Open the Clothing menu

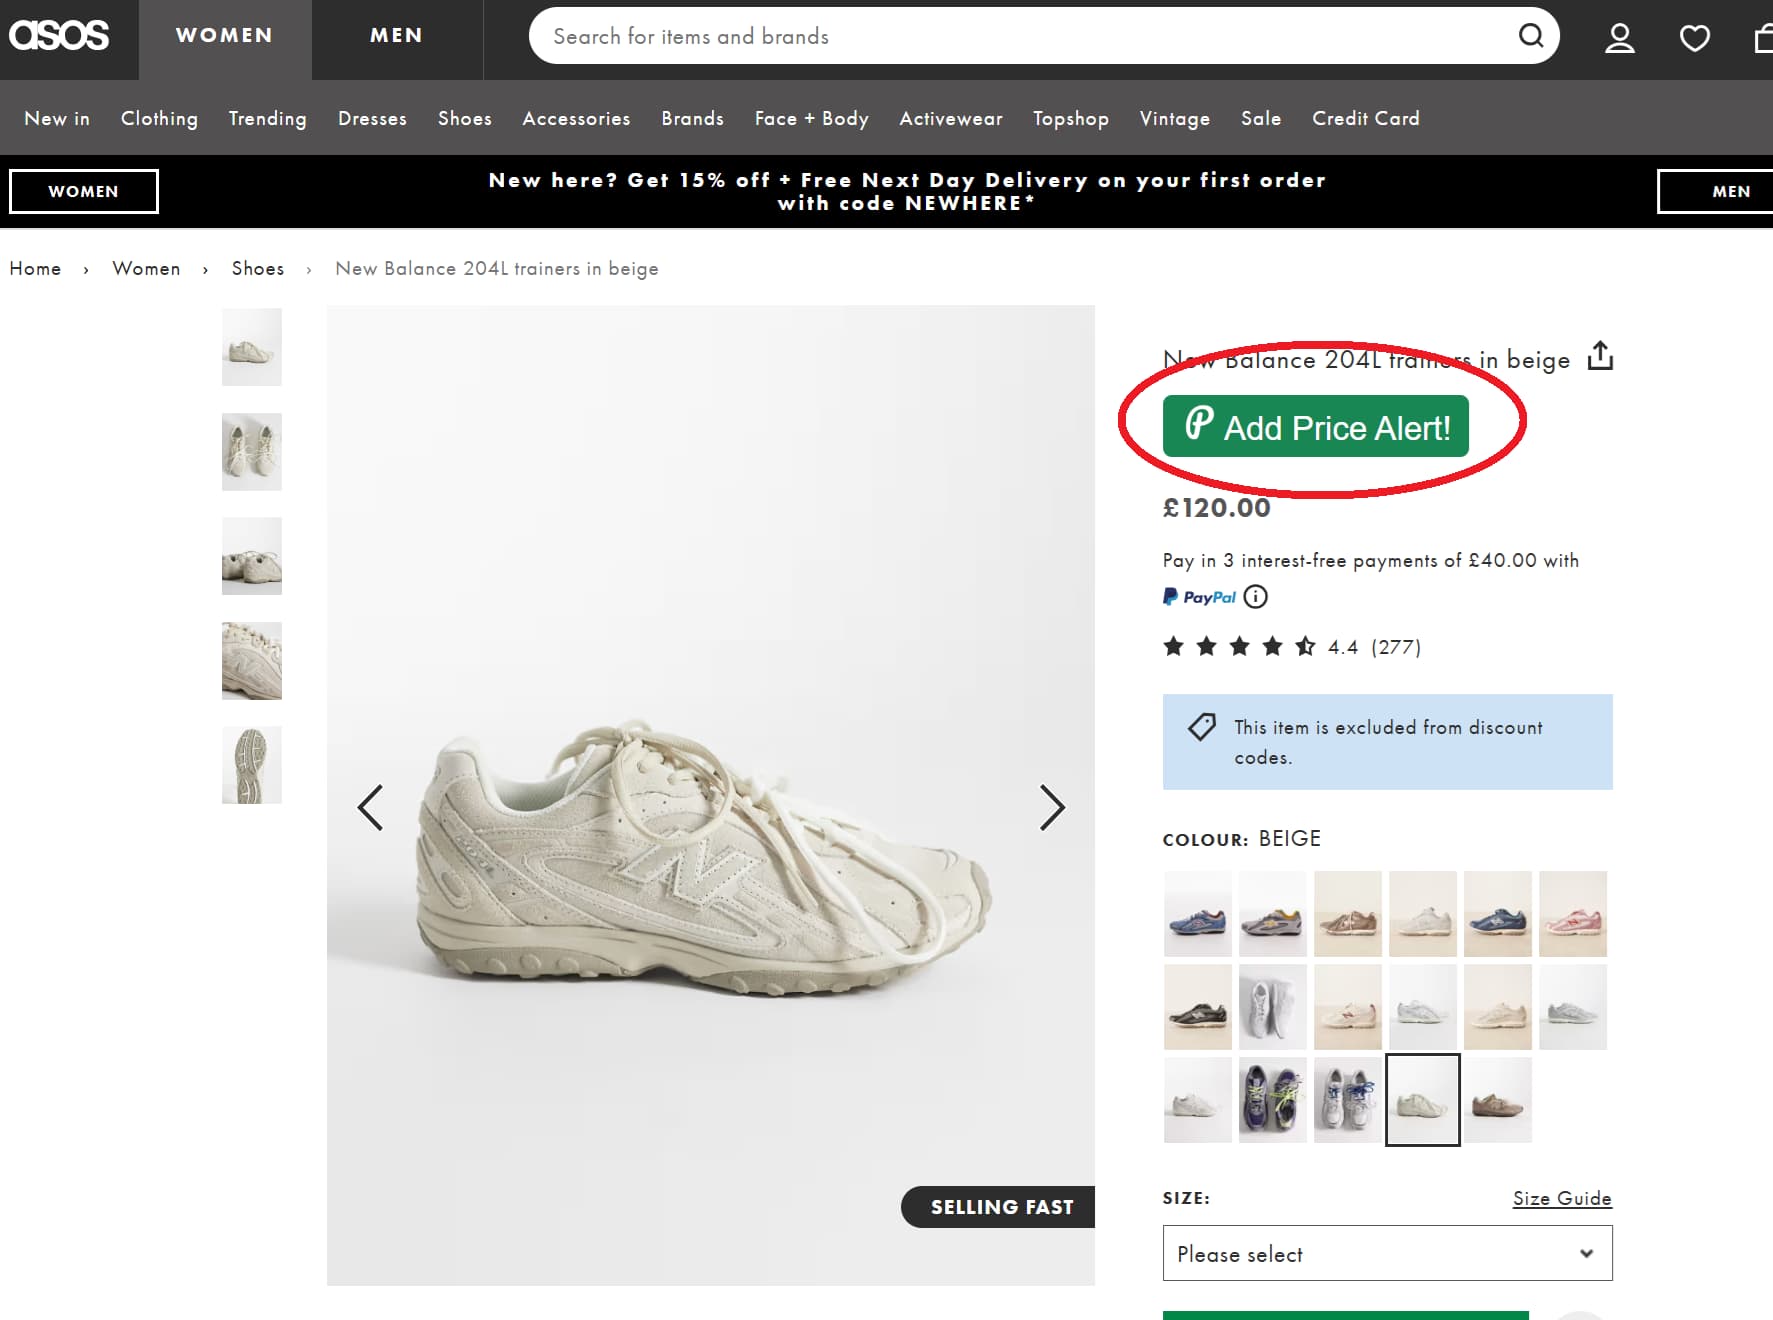point(159,118)
